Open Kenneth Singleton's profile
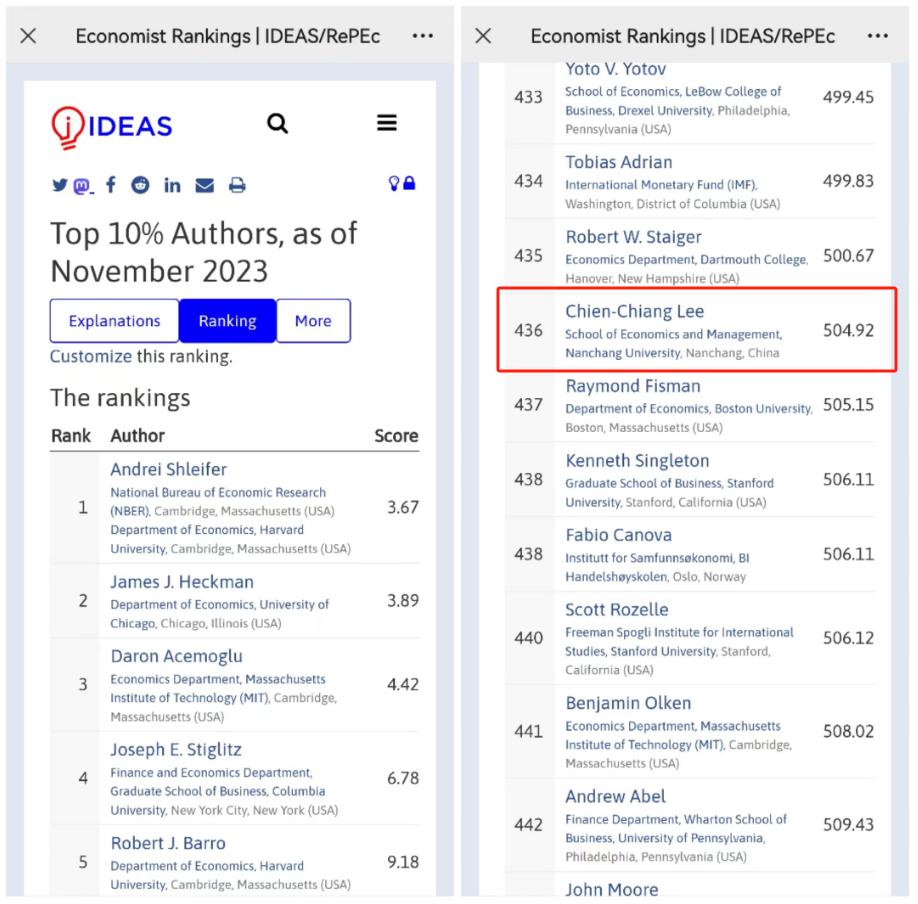 (x=637, y=461)
